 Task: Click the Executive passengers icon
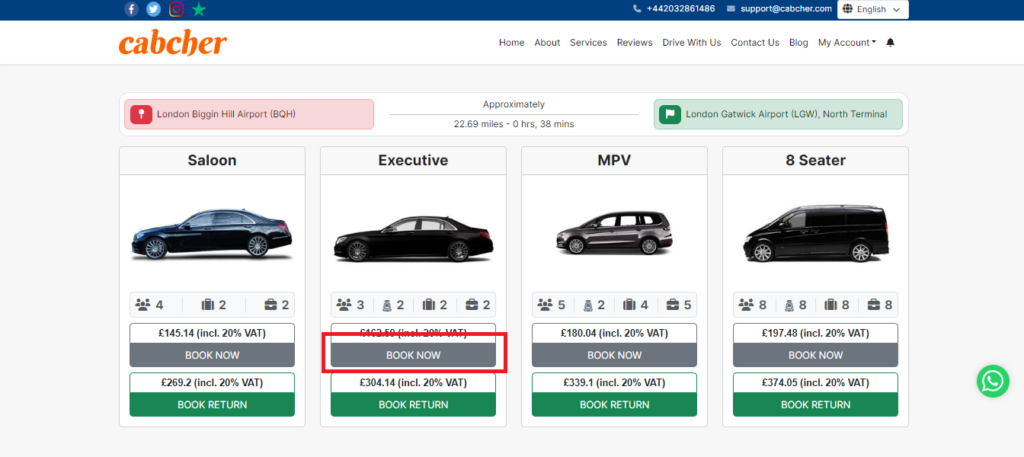pos(344,304)
